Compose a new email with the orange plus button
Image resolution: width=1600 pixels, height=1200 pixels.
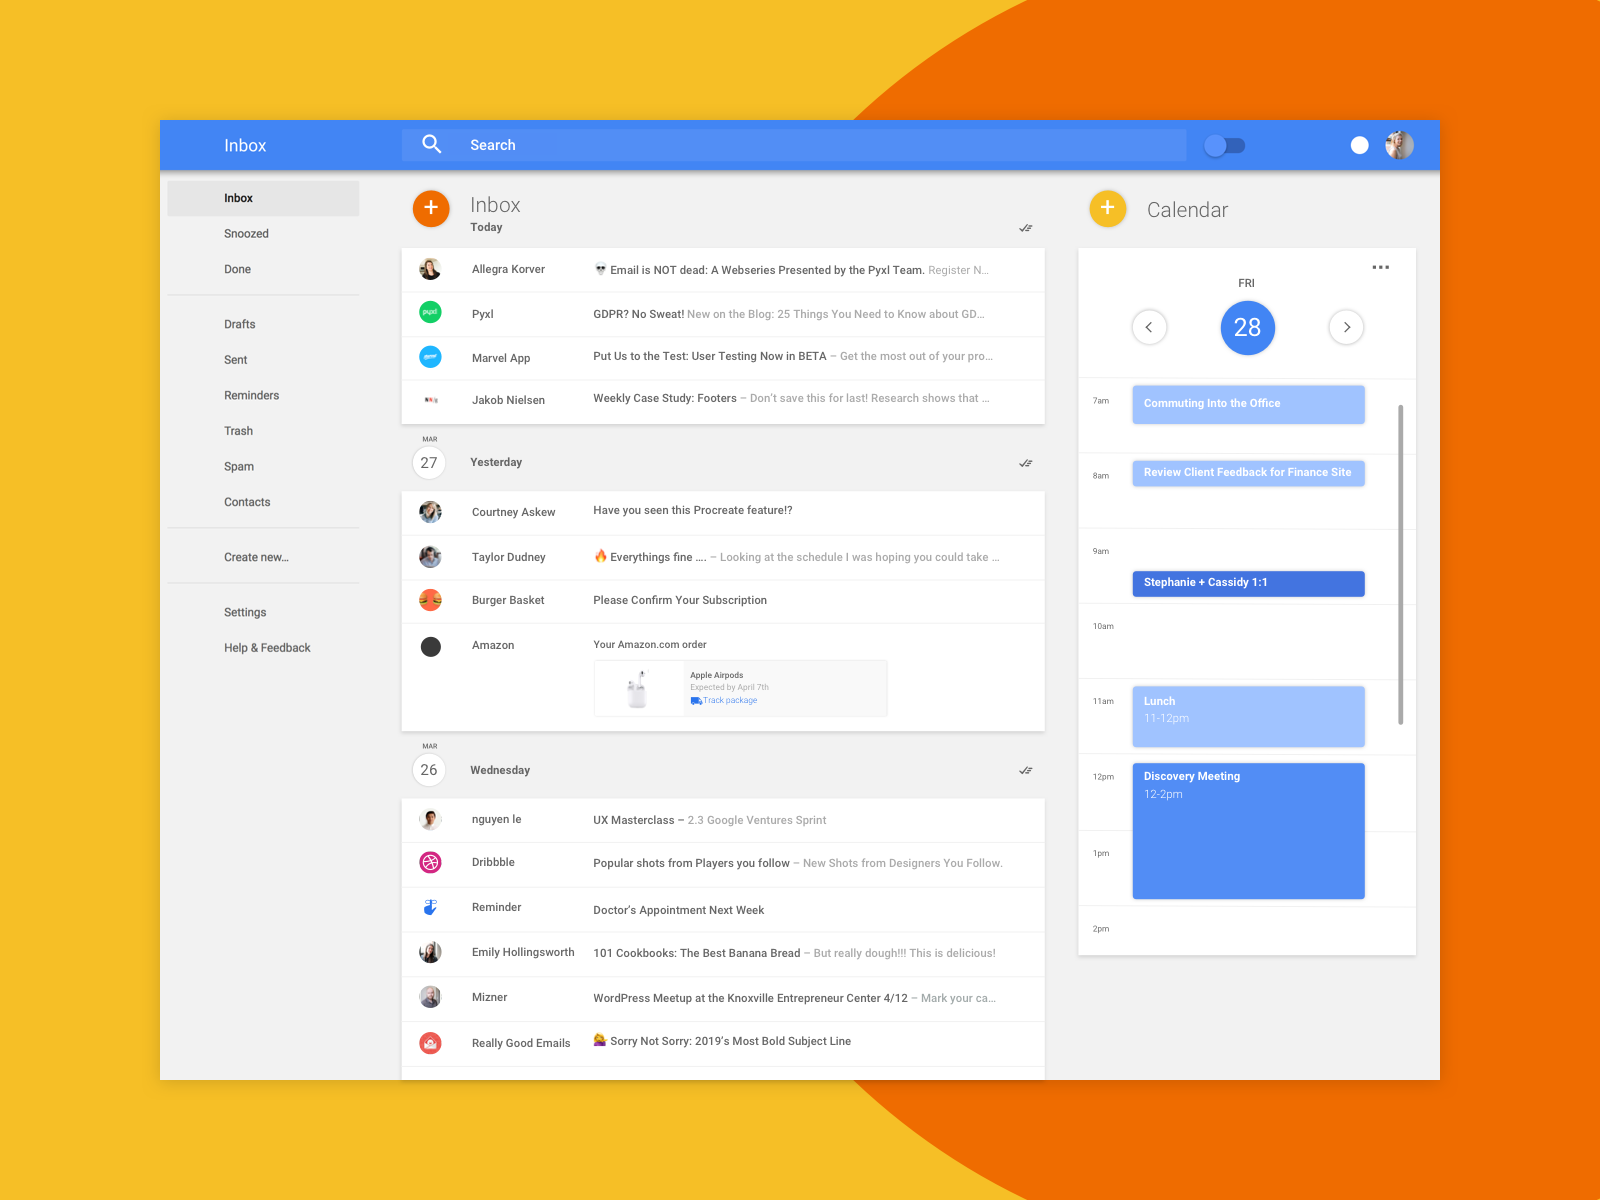tap(430, 208)
